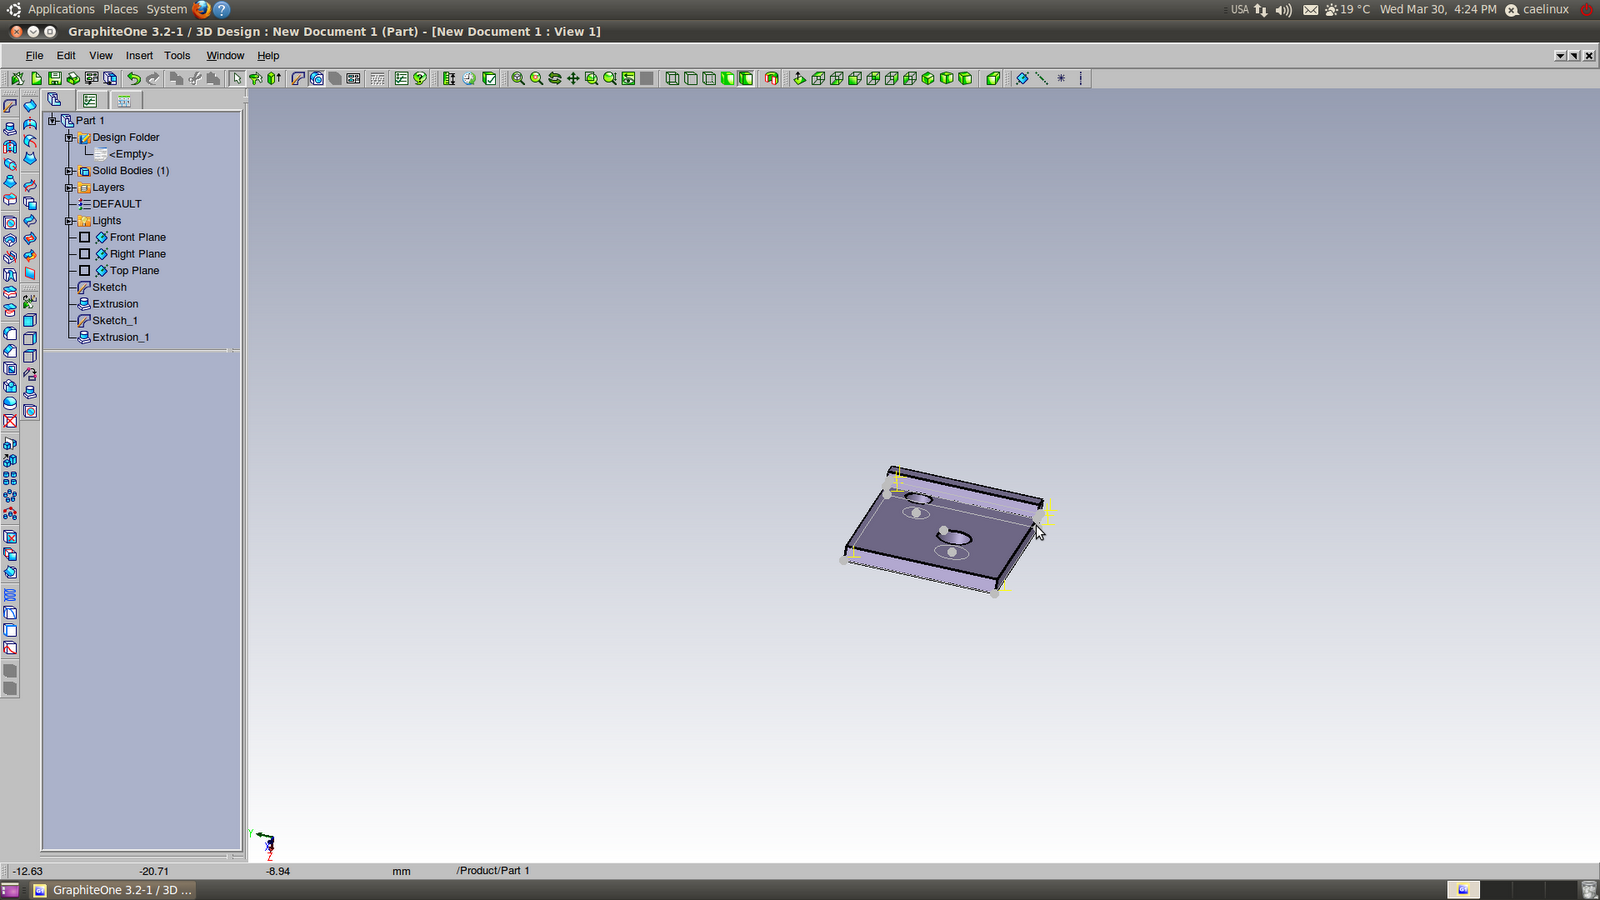Choose a wireframe cube view icon

tap(672, 78)
